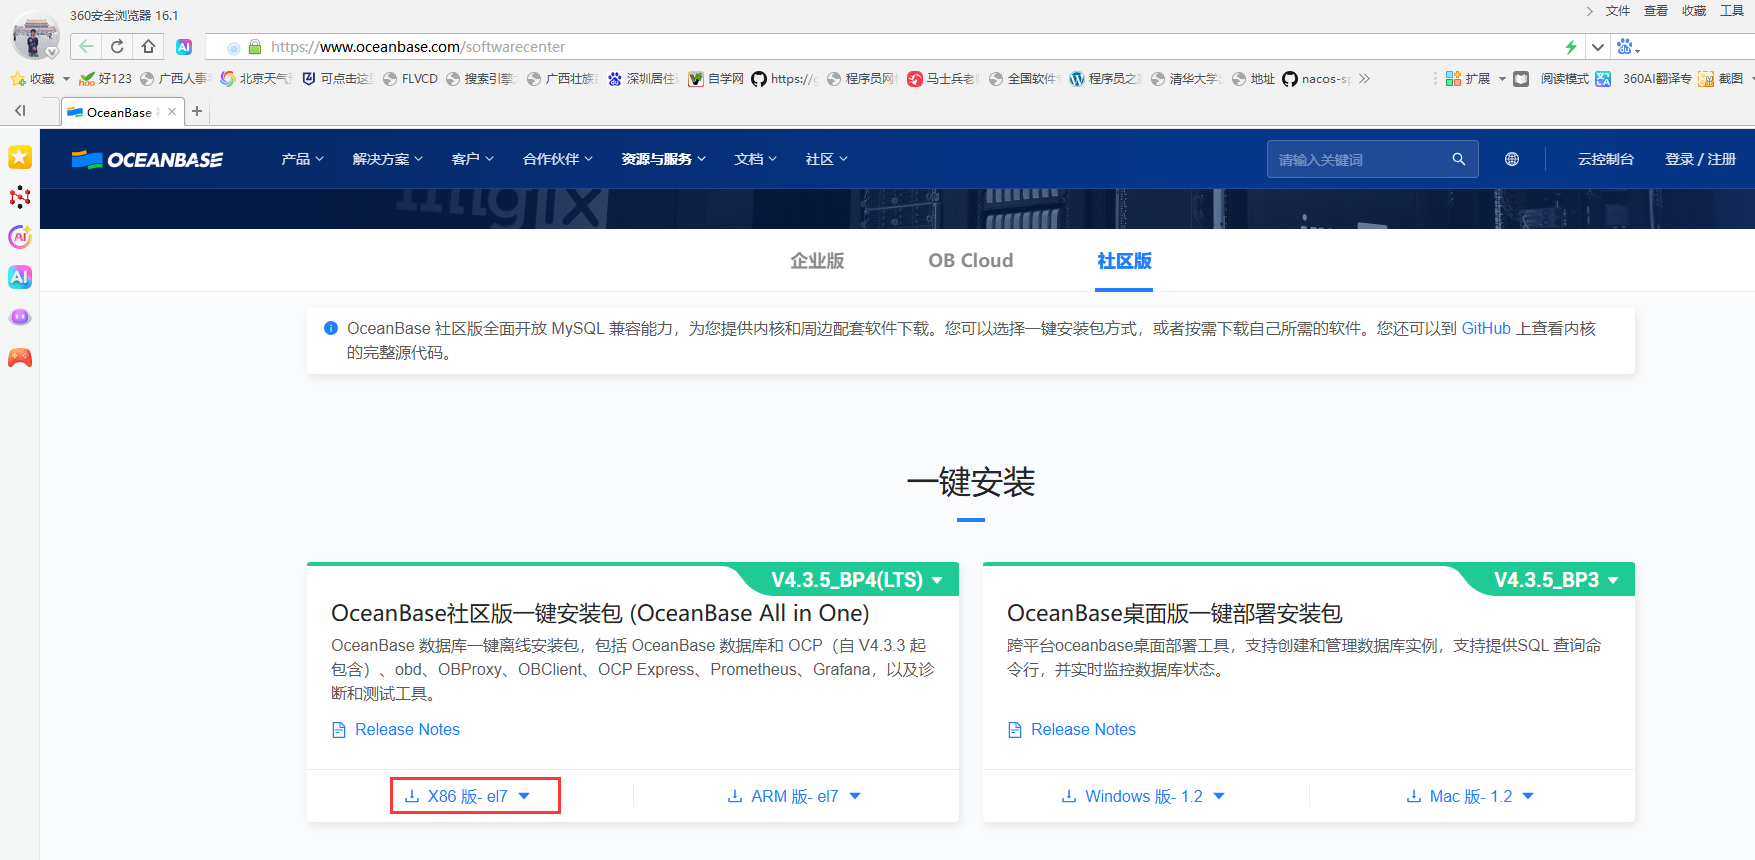Click the browser user avatar

tap(35, 37)
